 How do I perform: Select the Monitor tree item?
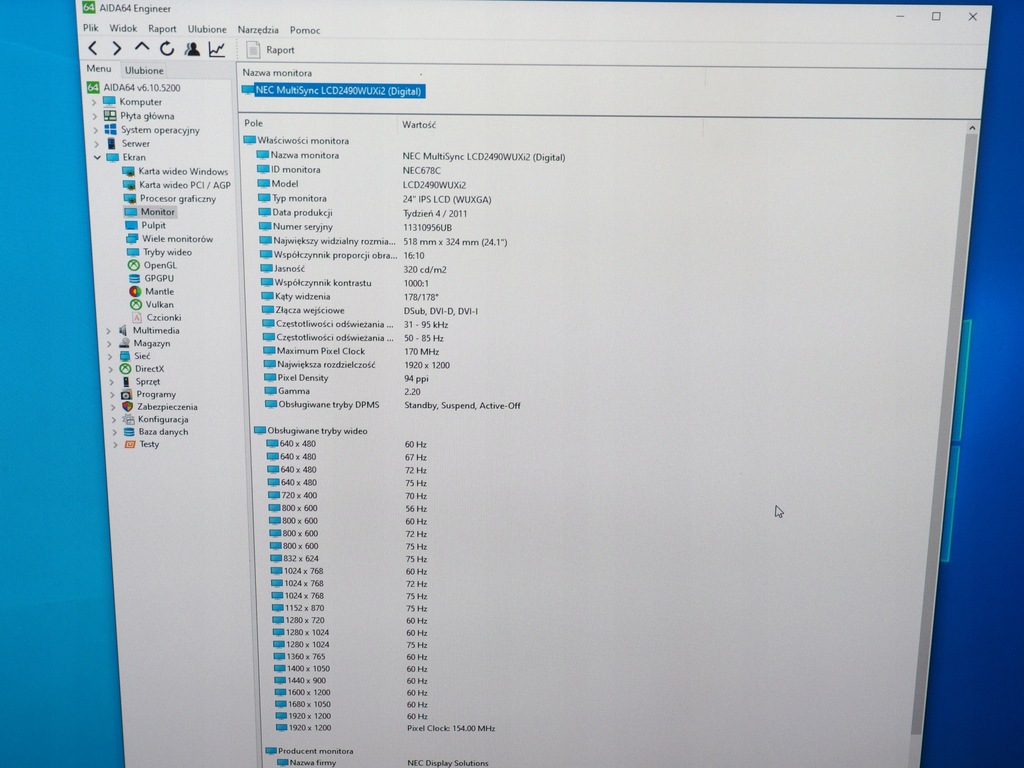pos(150,212)
